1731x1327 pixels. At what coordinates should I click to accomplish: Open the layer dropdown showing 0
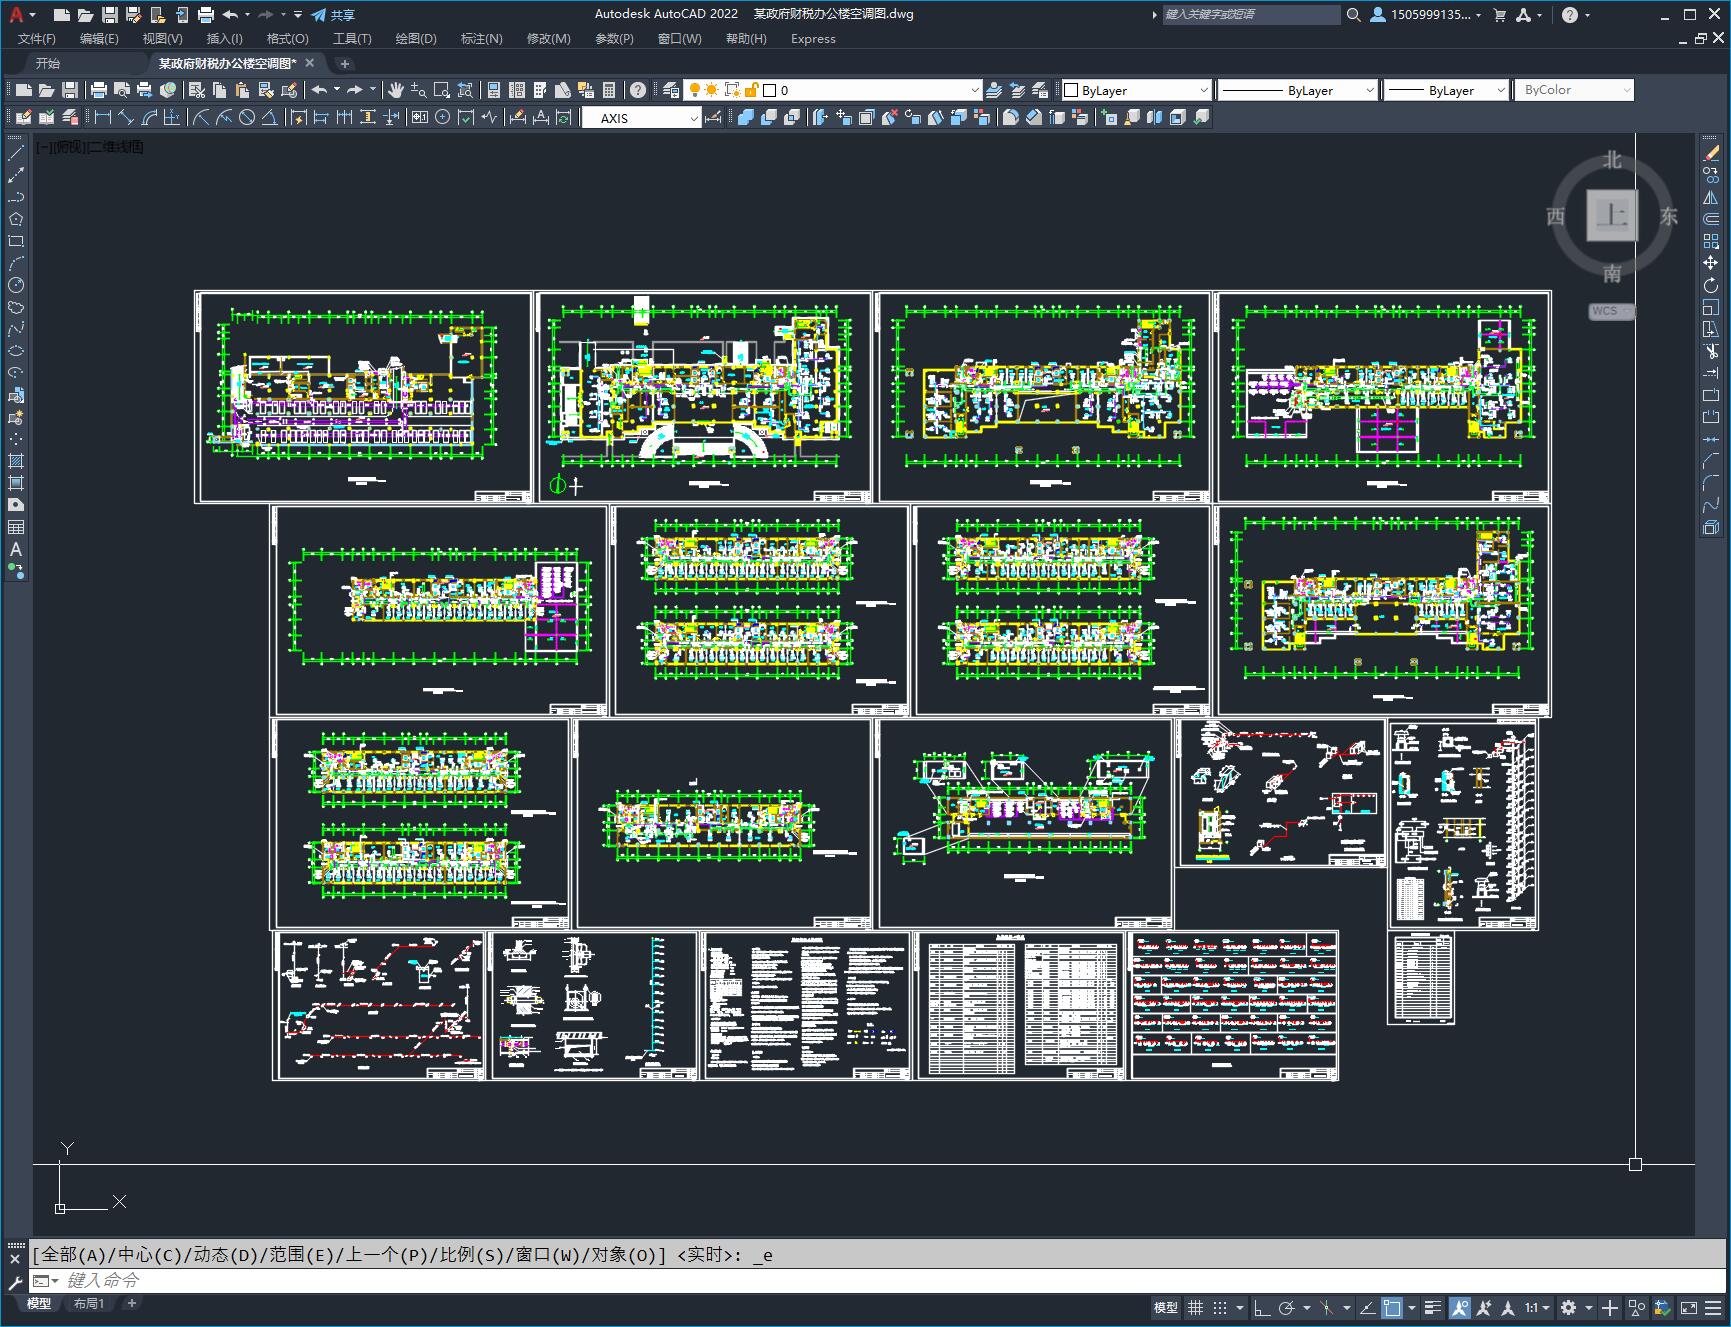[x=832, y=90]
